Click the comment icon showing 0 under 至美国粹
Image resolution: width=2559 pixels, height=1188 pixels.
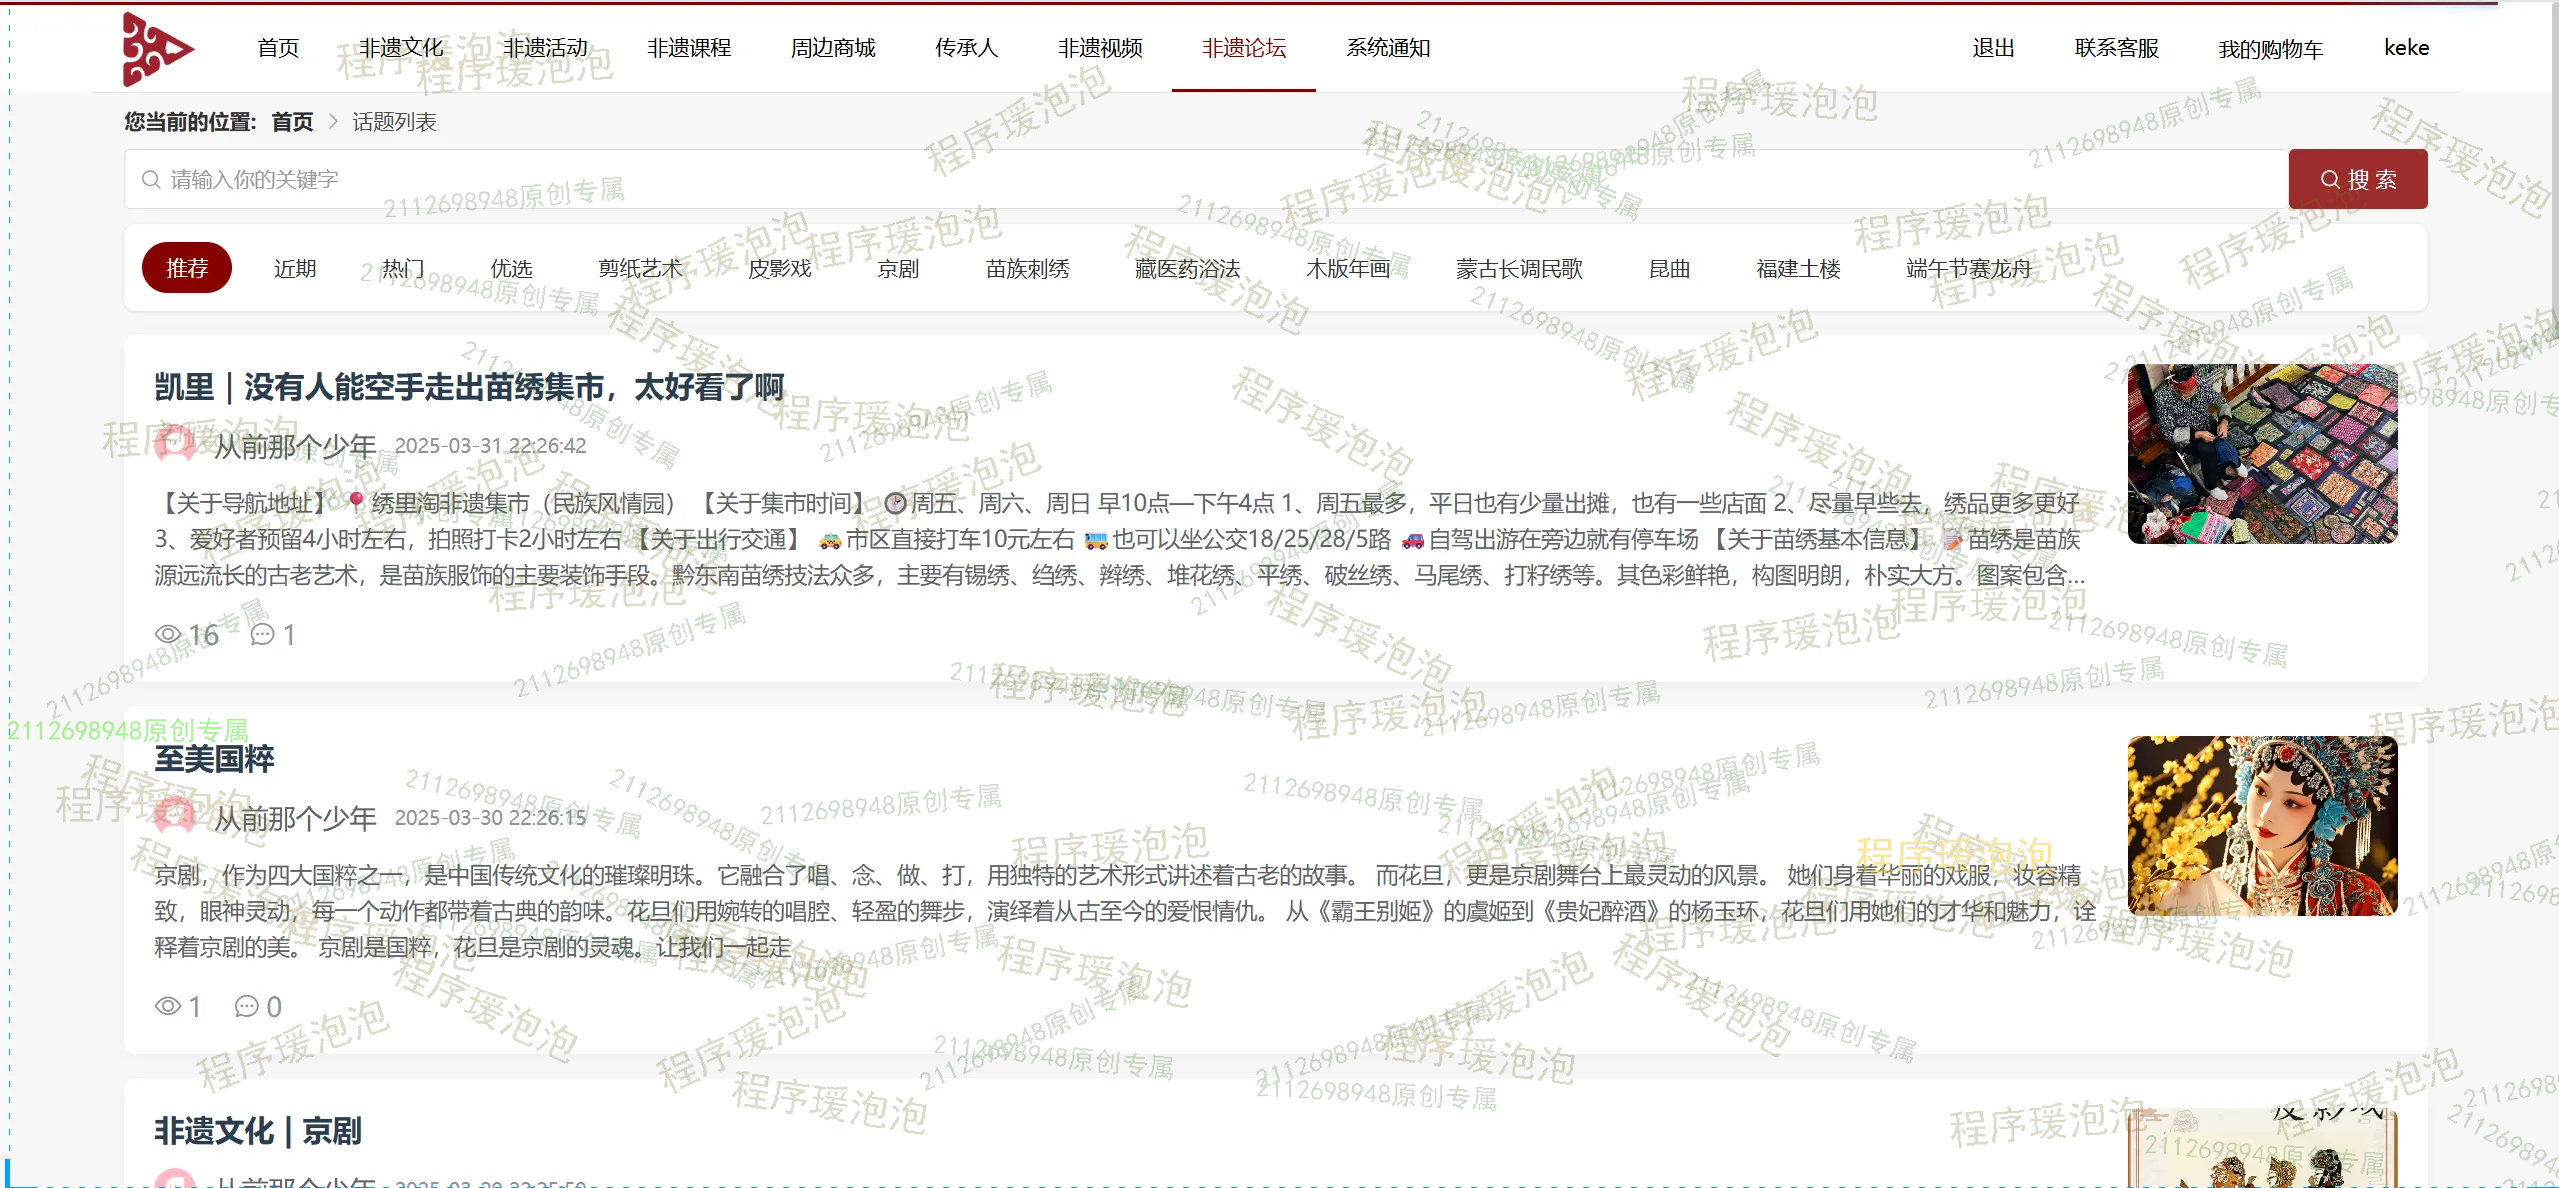(245, 1008)
